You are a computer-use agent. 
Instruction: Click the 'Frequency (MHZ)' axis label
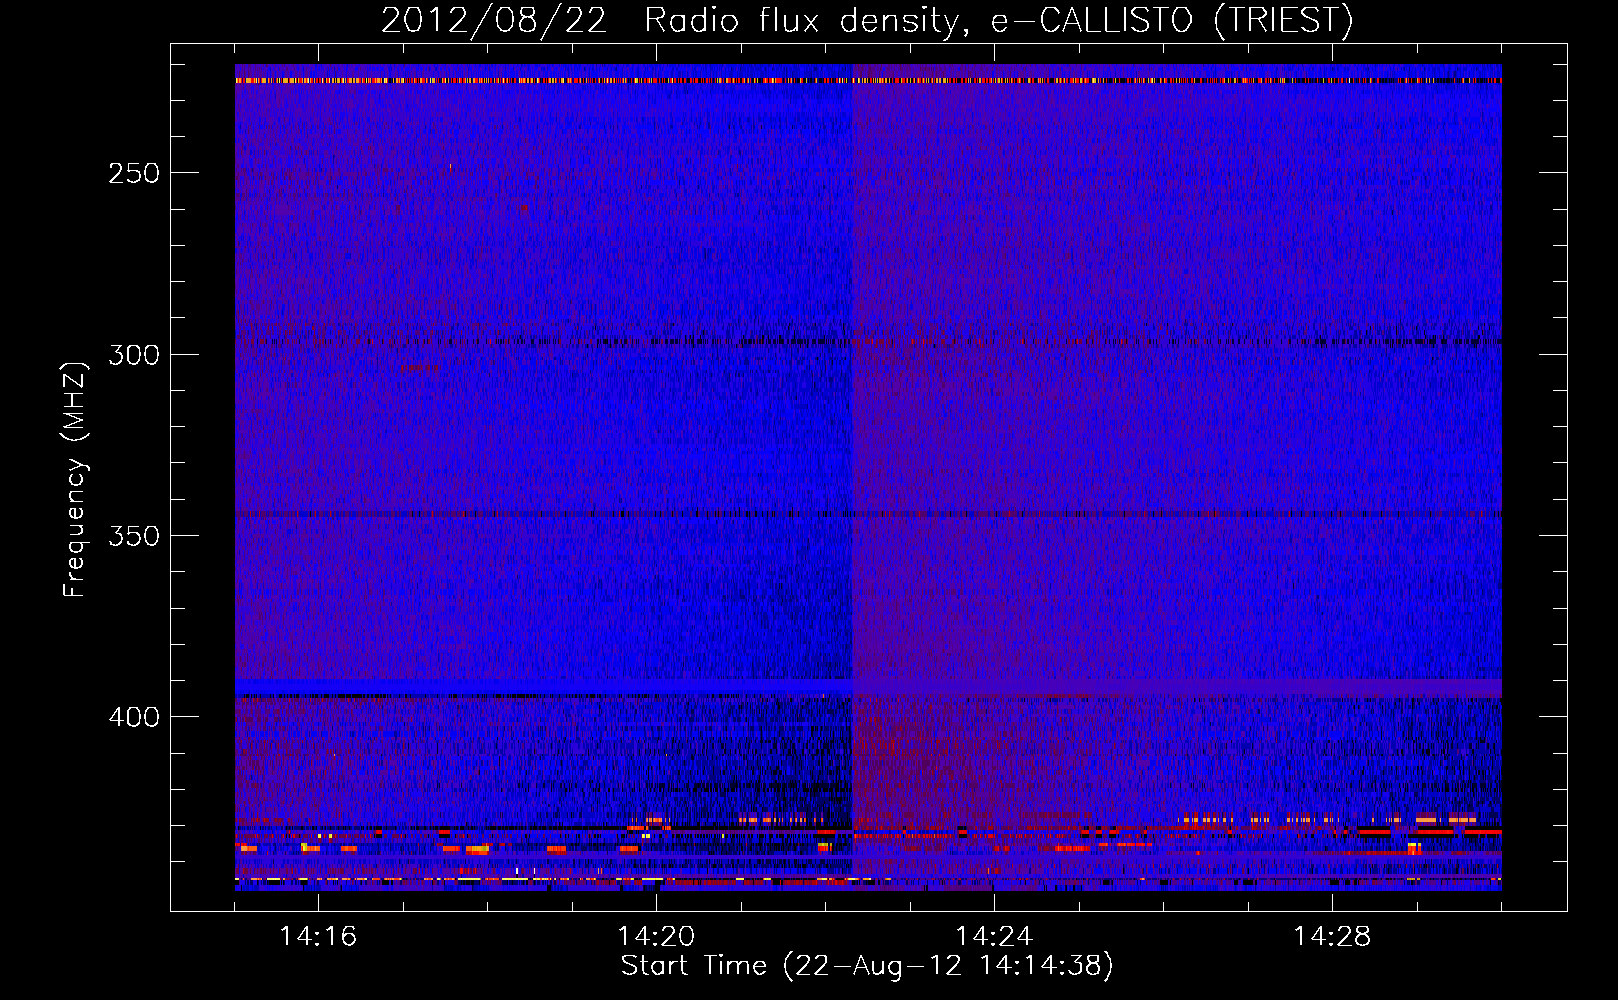click(75, 479)
